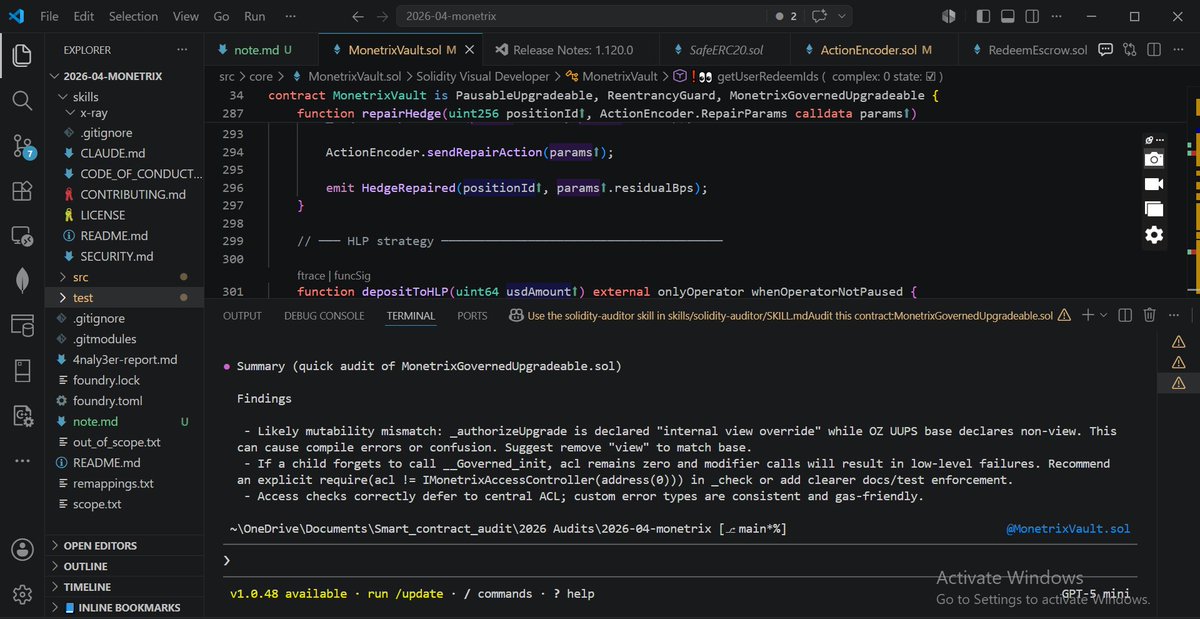The height and width of the screenshot is (619, 1200).
Task: Open CLAUDE.md in the explorer
Action: 112,154
